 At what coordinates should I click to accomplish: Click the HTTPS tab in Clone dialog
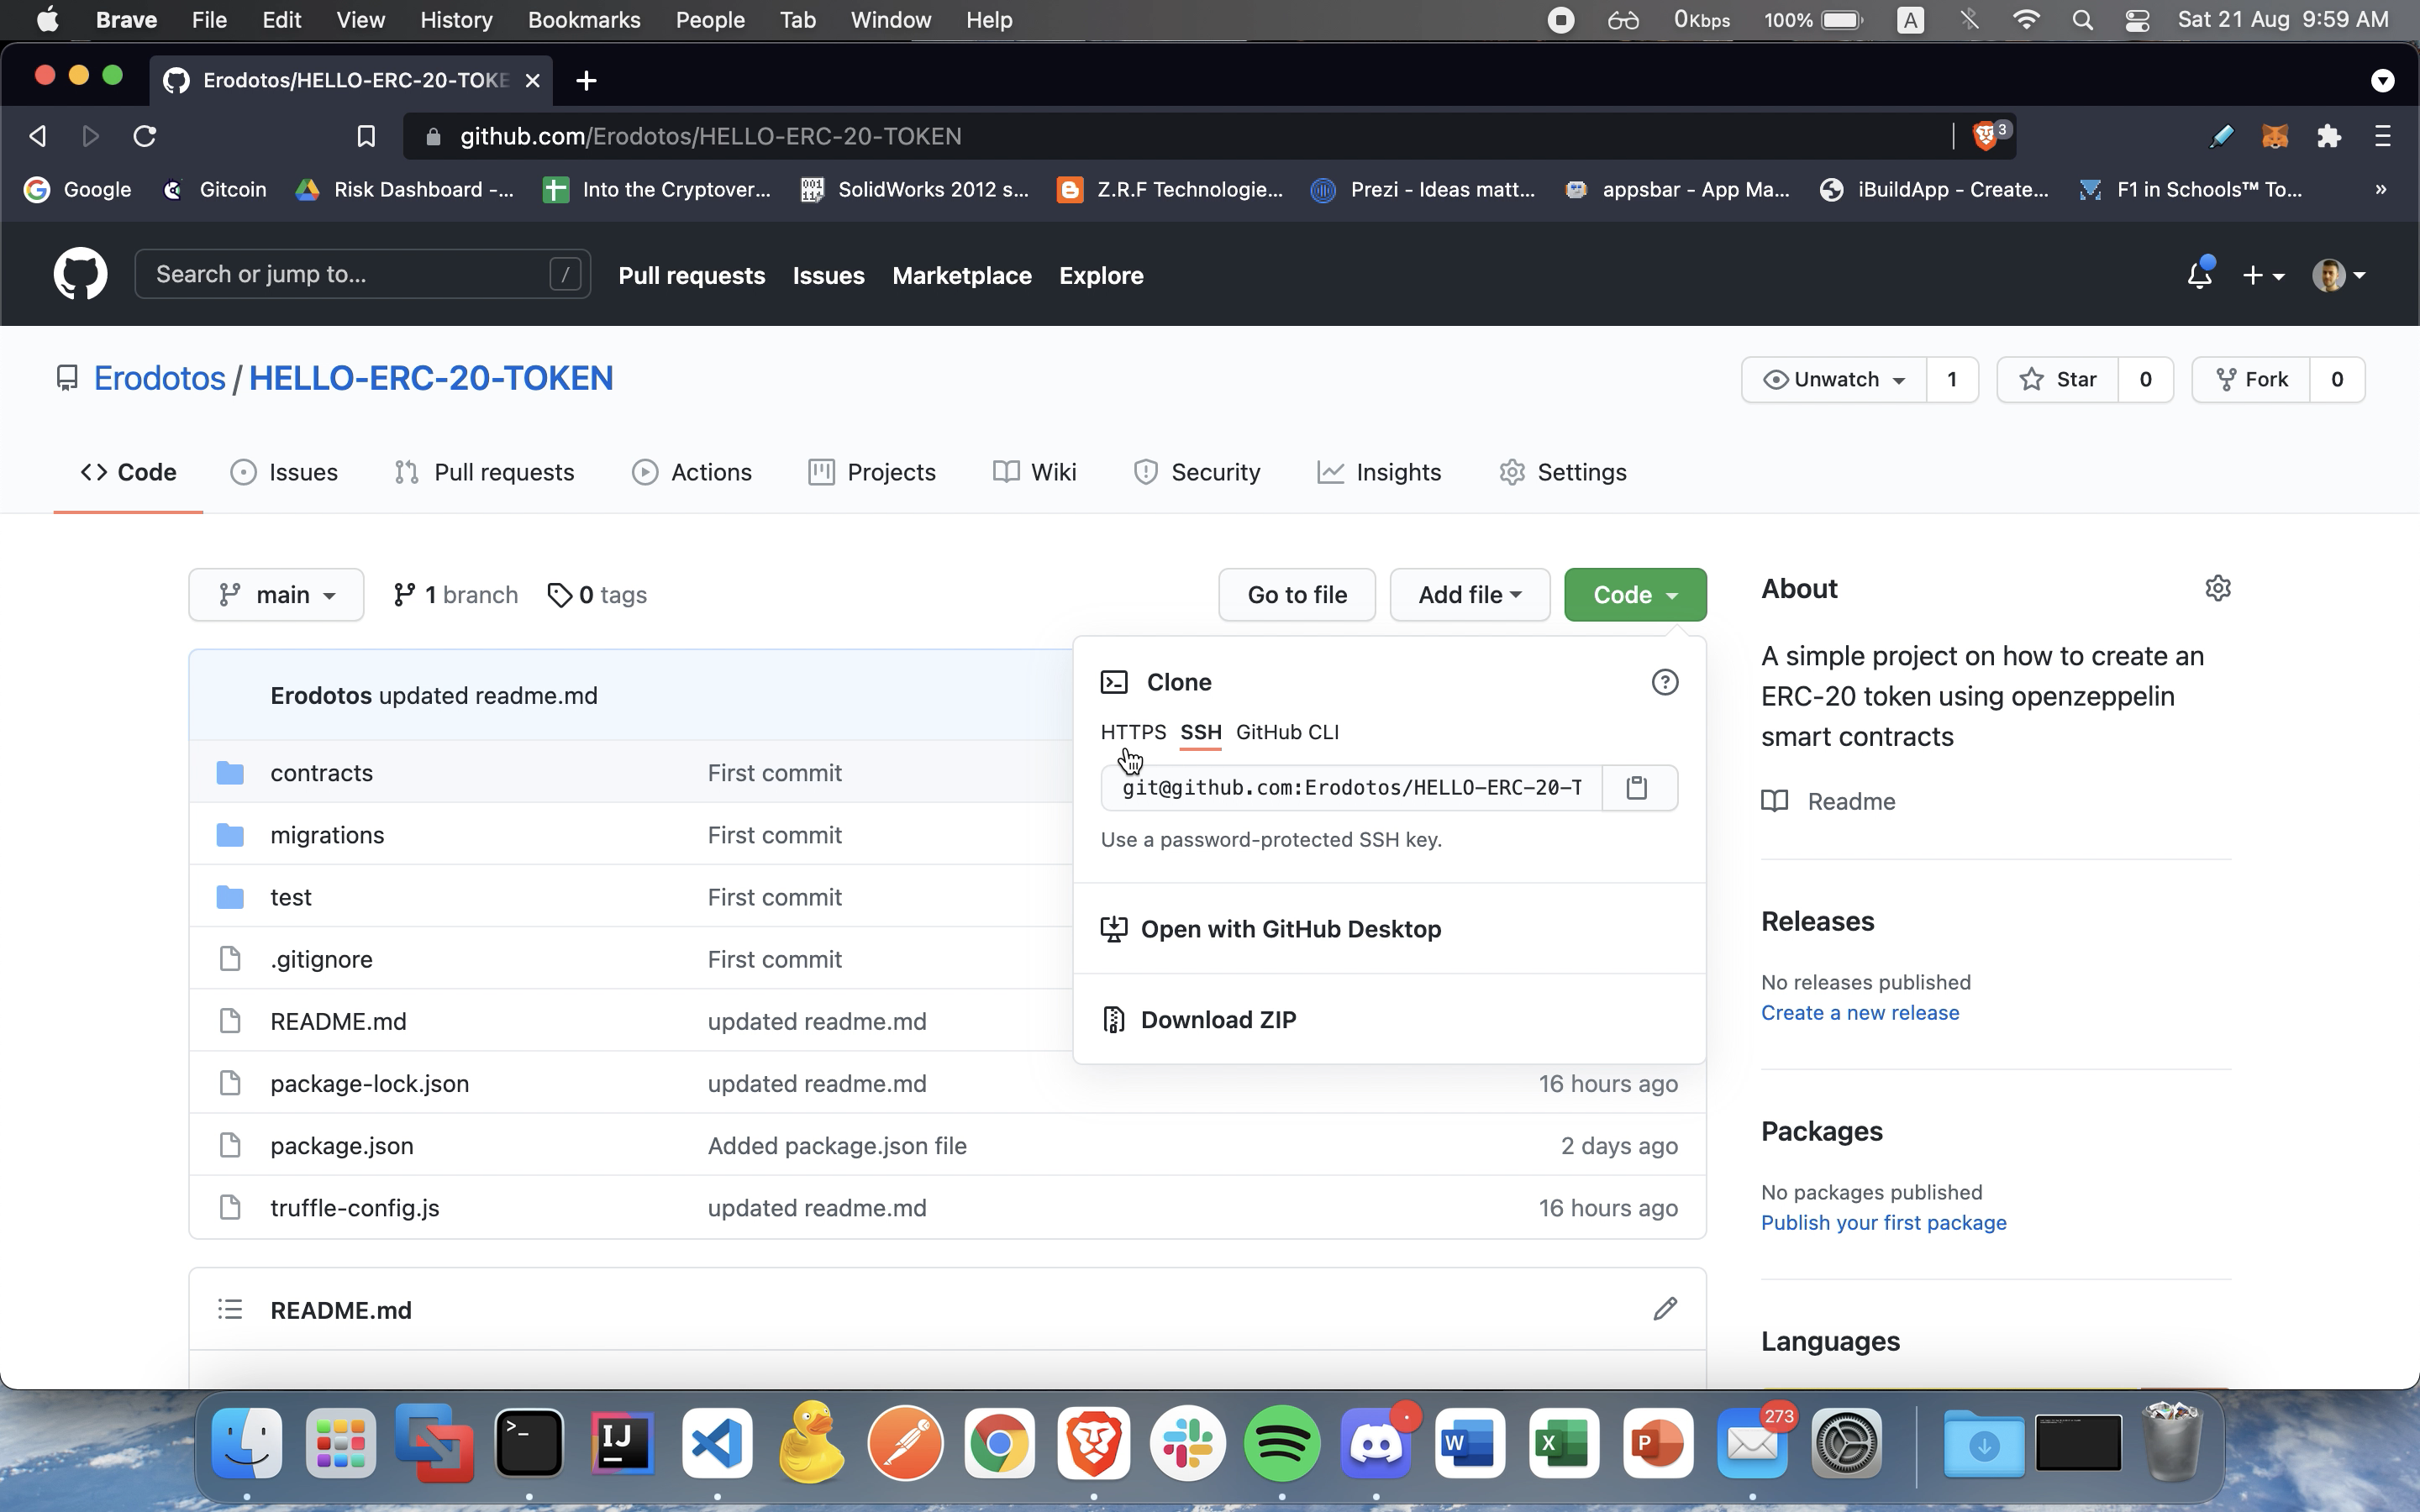pos(1133,732)
